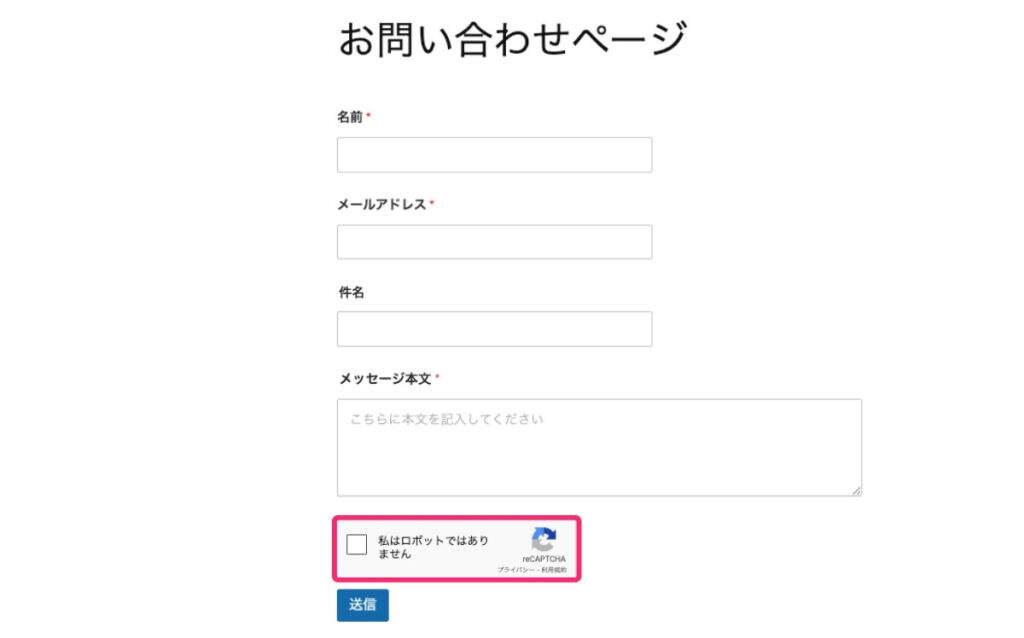Check the 私はロボットではありません checkbox
The height and width of the screenshot is (638, 1024).
pyautogui.click(x=357, y=544)
